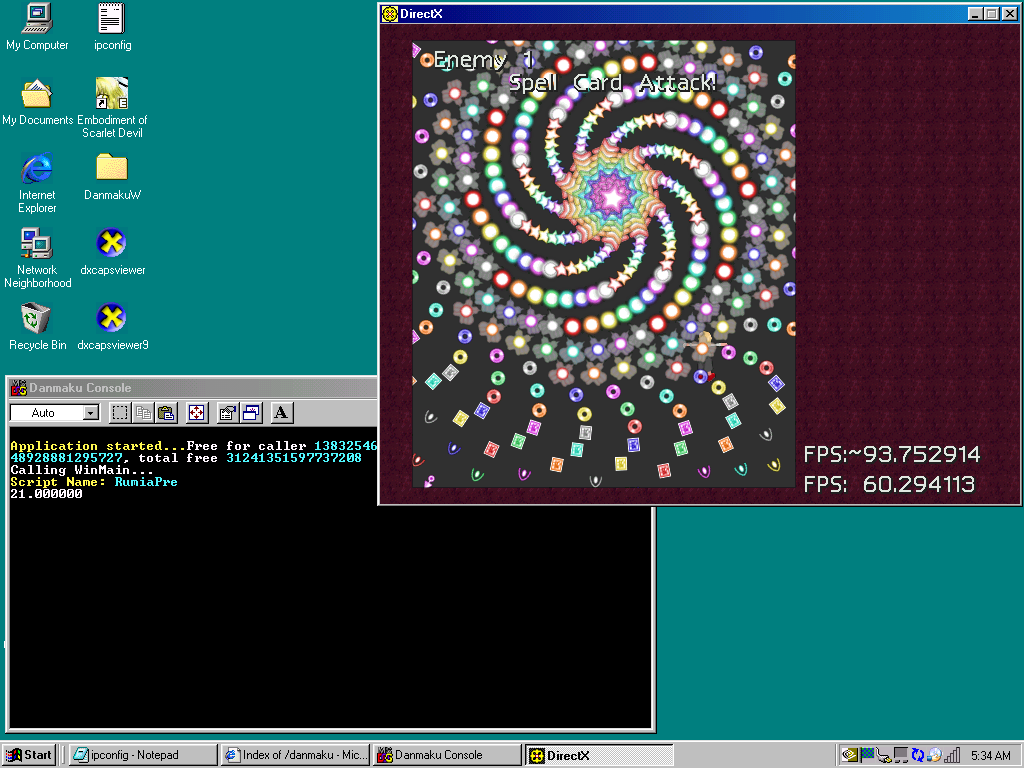The height and width of the screenshot is (768, 1024).
Task: Click the white star at spiral center
Action: pyautogui.click(x=613, y=197)
